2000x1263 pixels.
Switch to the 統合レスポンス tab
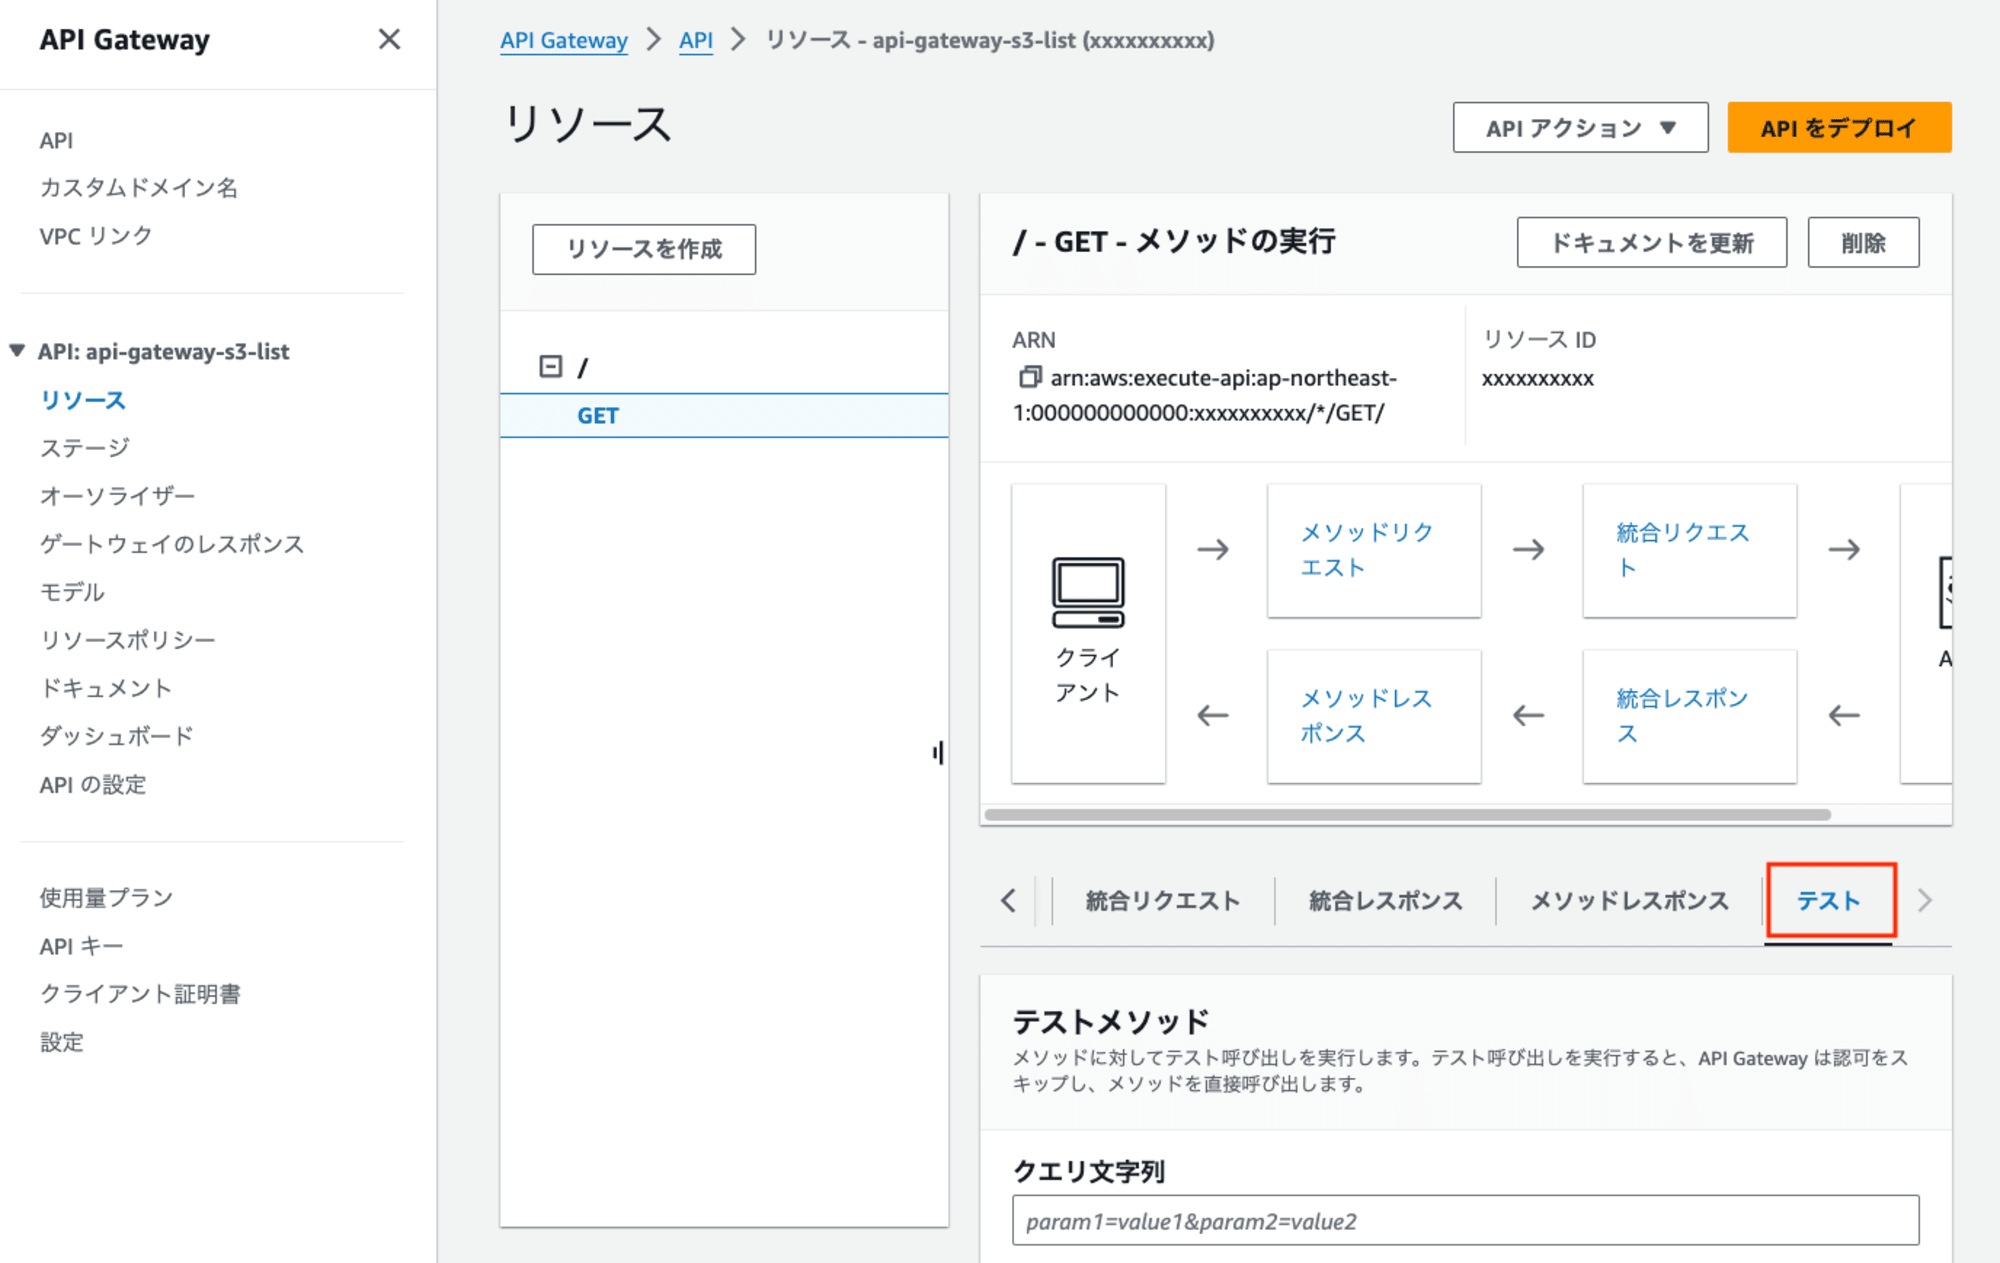(1386, 901)
